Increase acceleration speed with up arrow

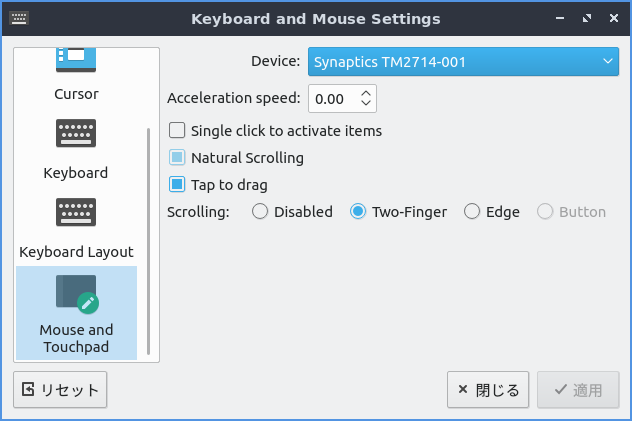pyautogui.click(x=366, y=93)
